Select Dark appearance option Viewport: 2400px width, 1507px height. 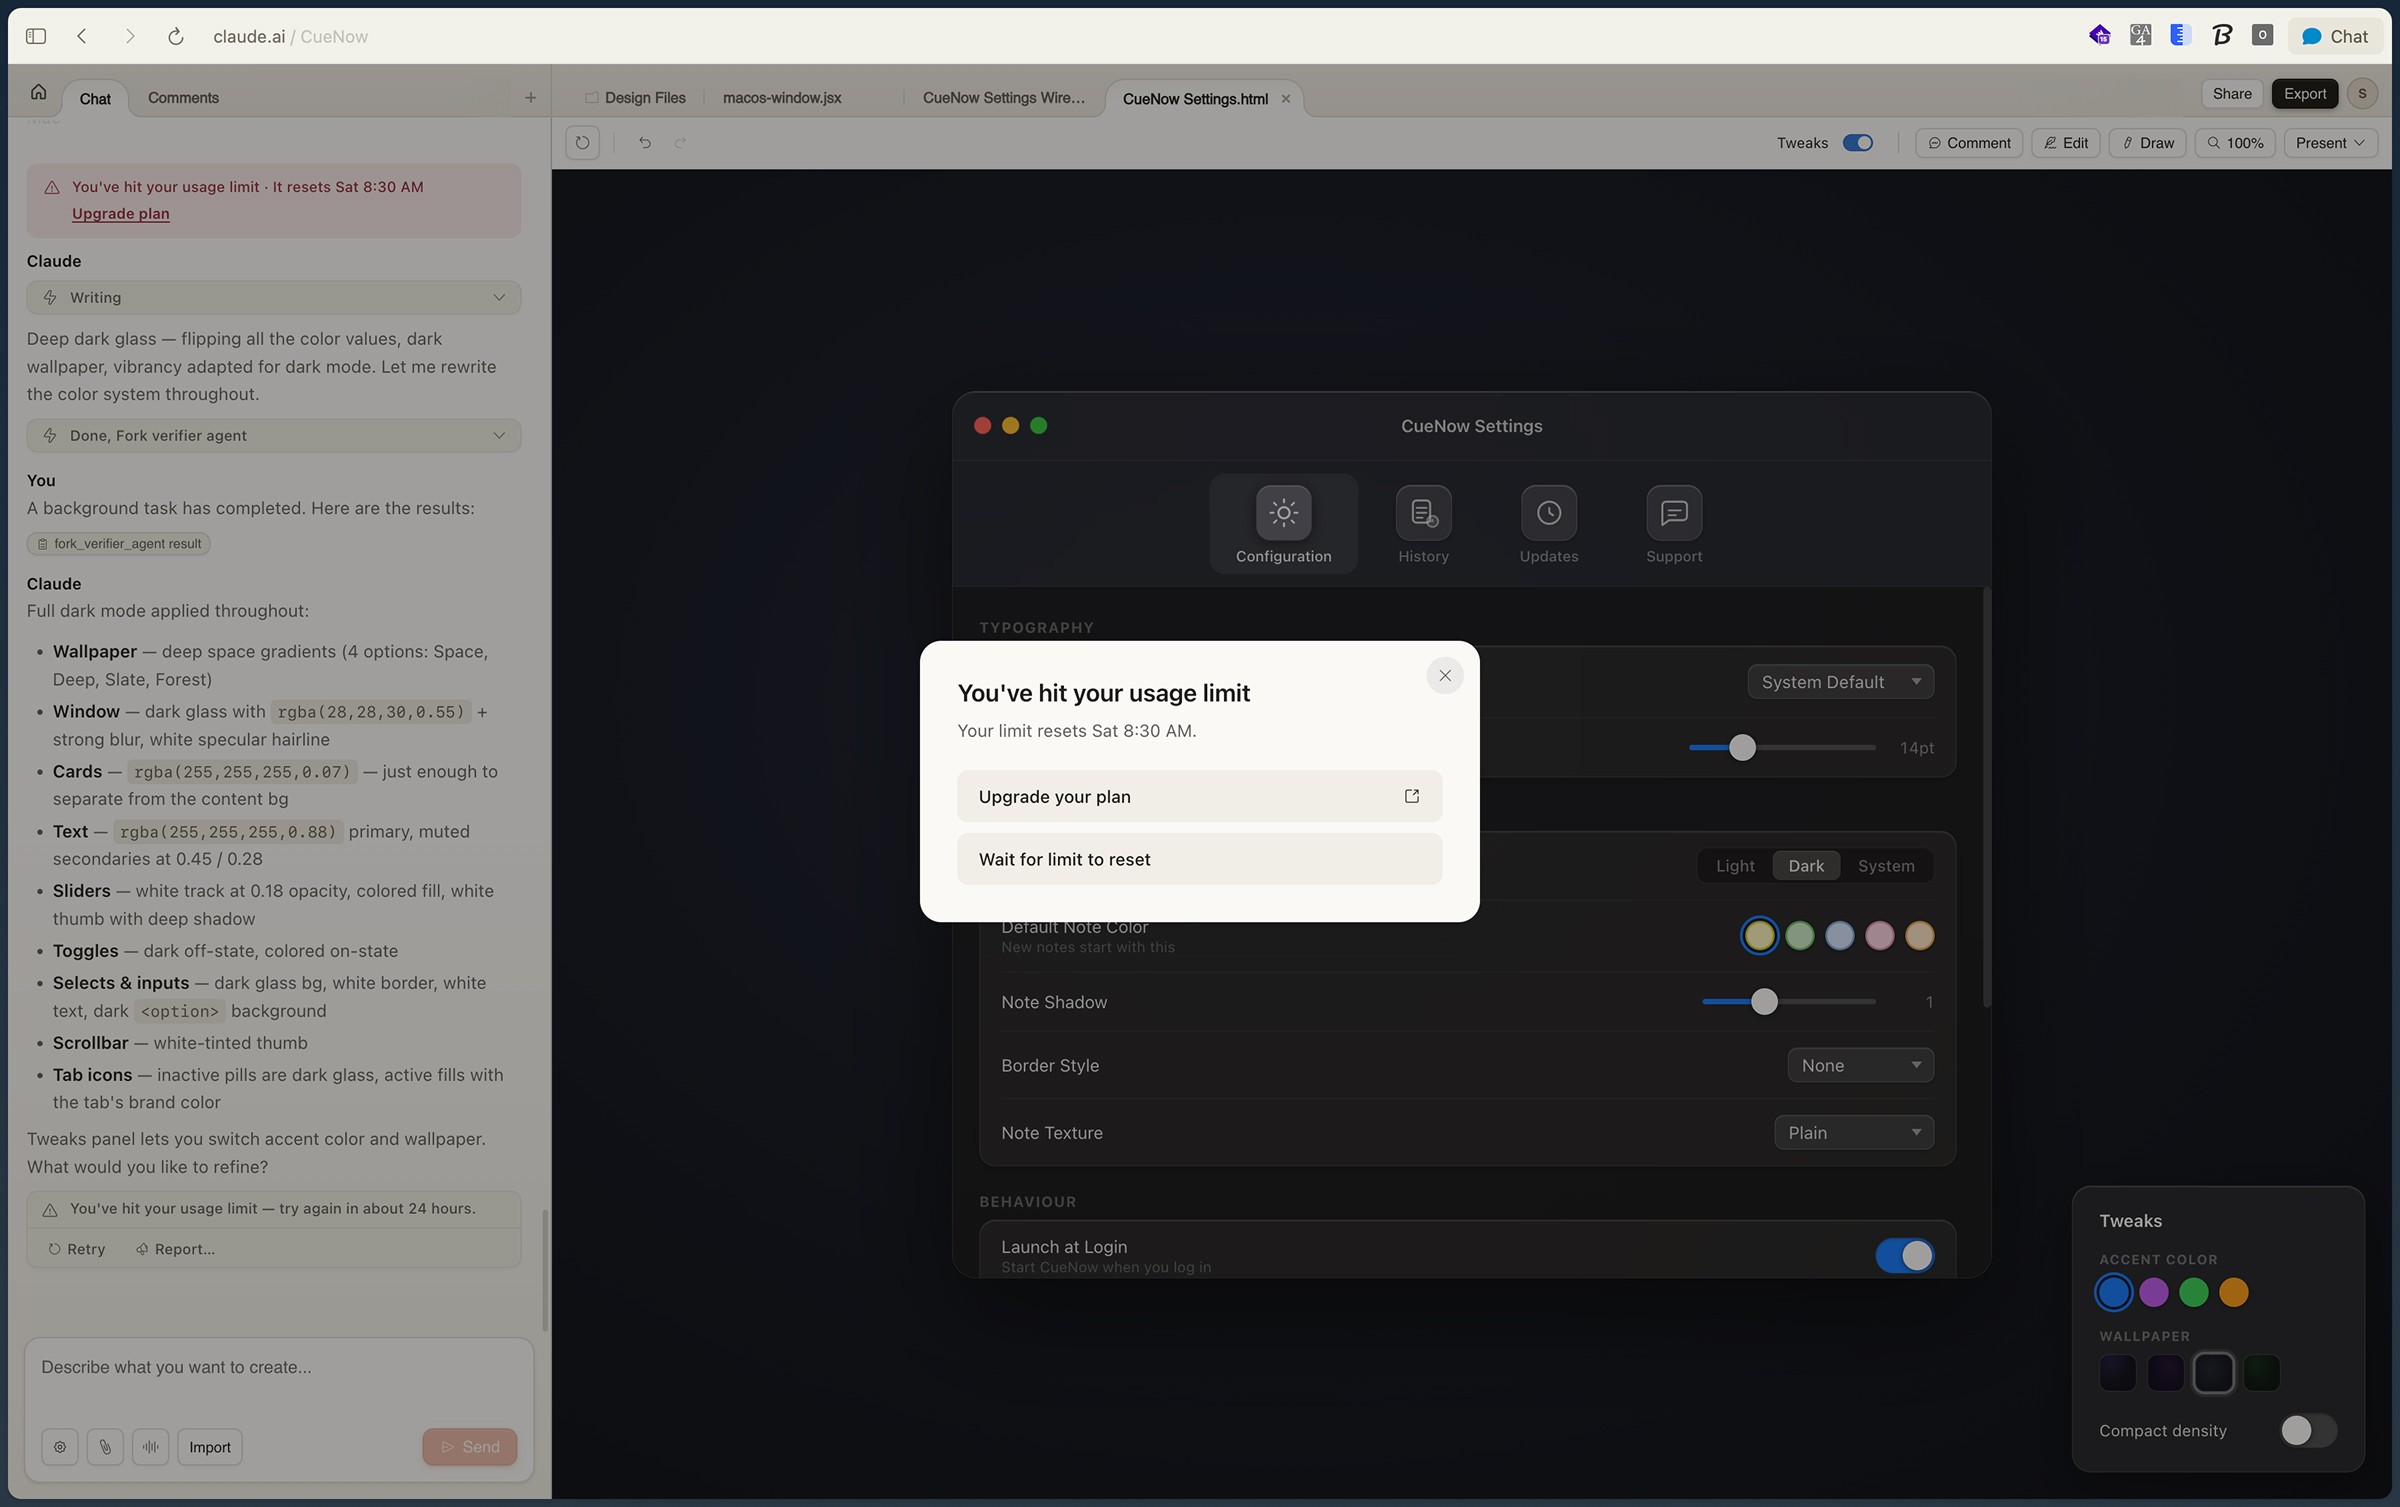coord(1806,866)
